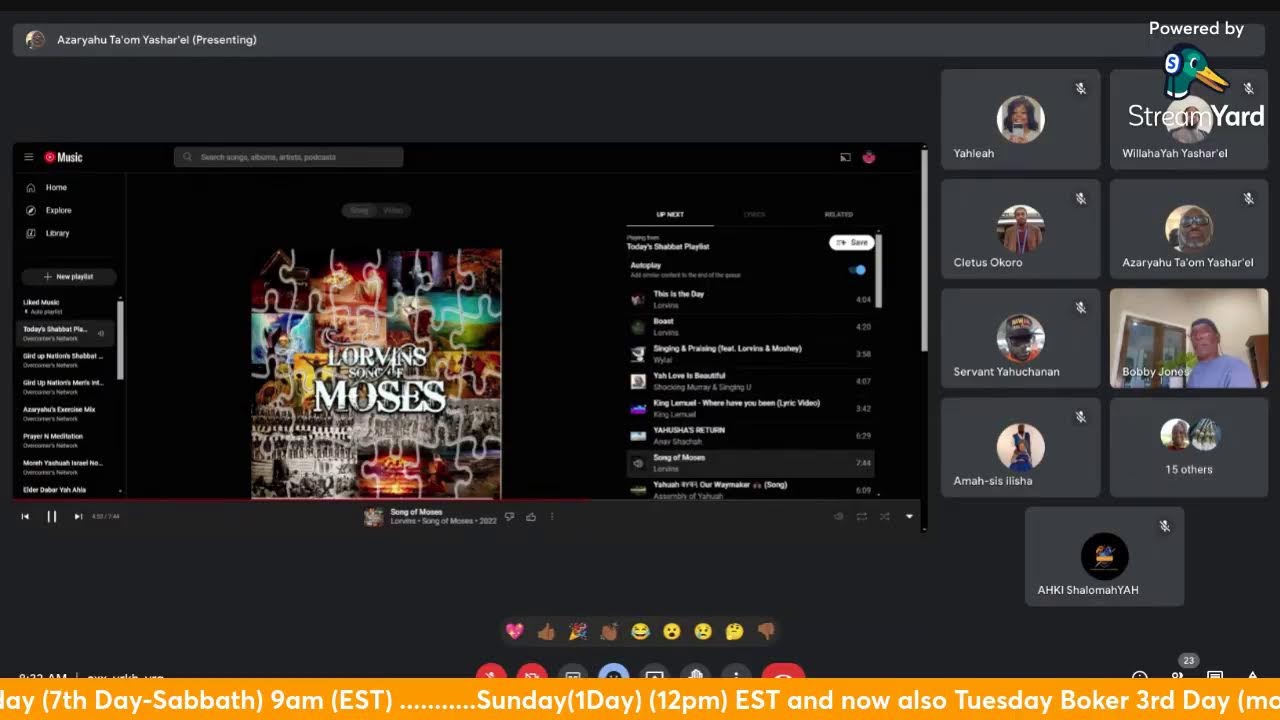Open the Liked Music playlist
The height and width of the screenshot is (720, 1280).
coord(68,306)
